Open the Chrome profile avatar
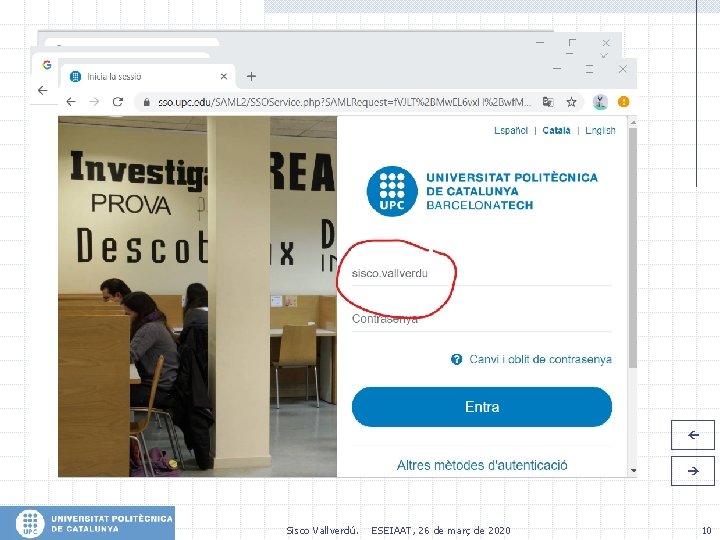This screenshot has height=540, width=720. coord(600,101)
